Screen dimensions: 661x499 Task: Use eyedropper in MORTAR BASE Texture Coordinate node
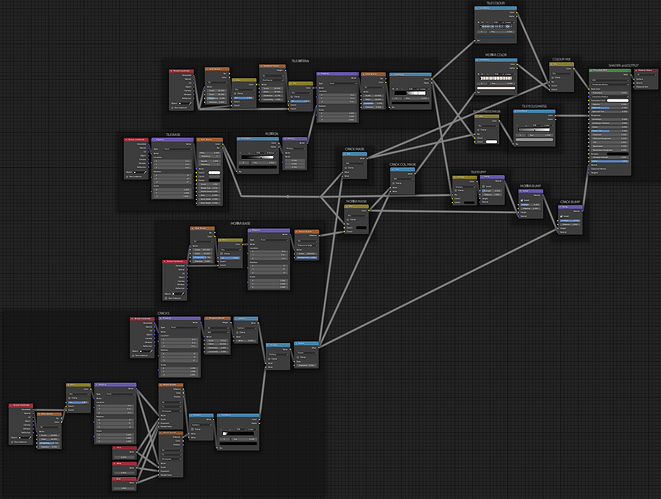[x=183, y=293]
